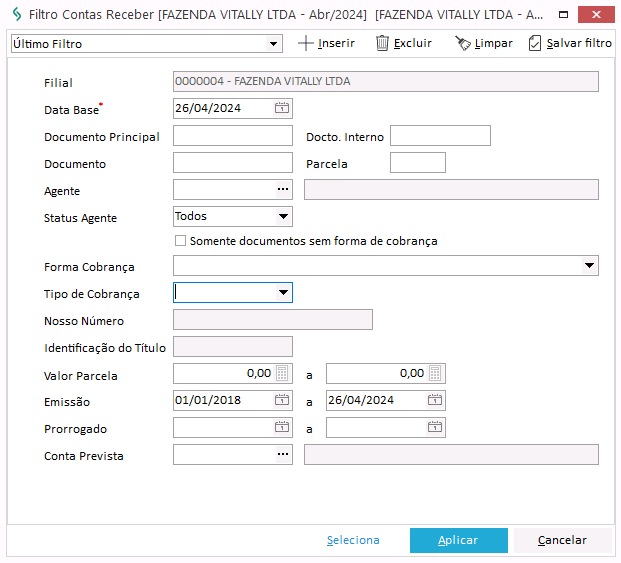This screenshot has width=621, height=563.
Task: Open the Conta Prevista lookup ellipsis button
Action: tap(283, 455)
